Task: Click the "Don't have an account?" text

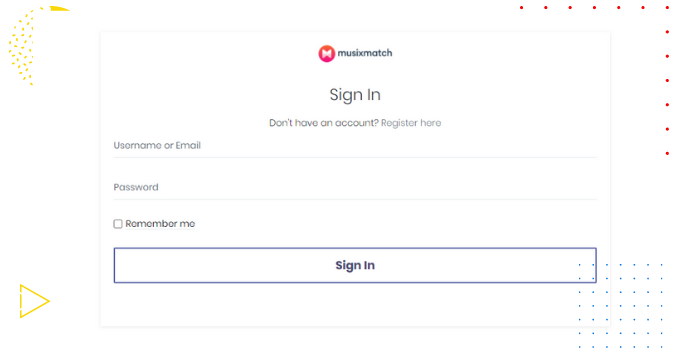Action: (324, 123)
